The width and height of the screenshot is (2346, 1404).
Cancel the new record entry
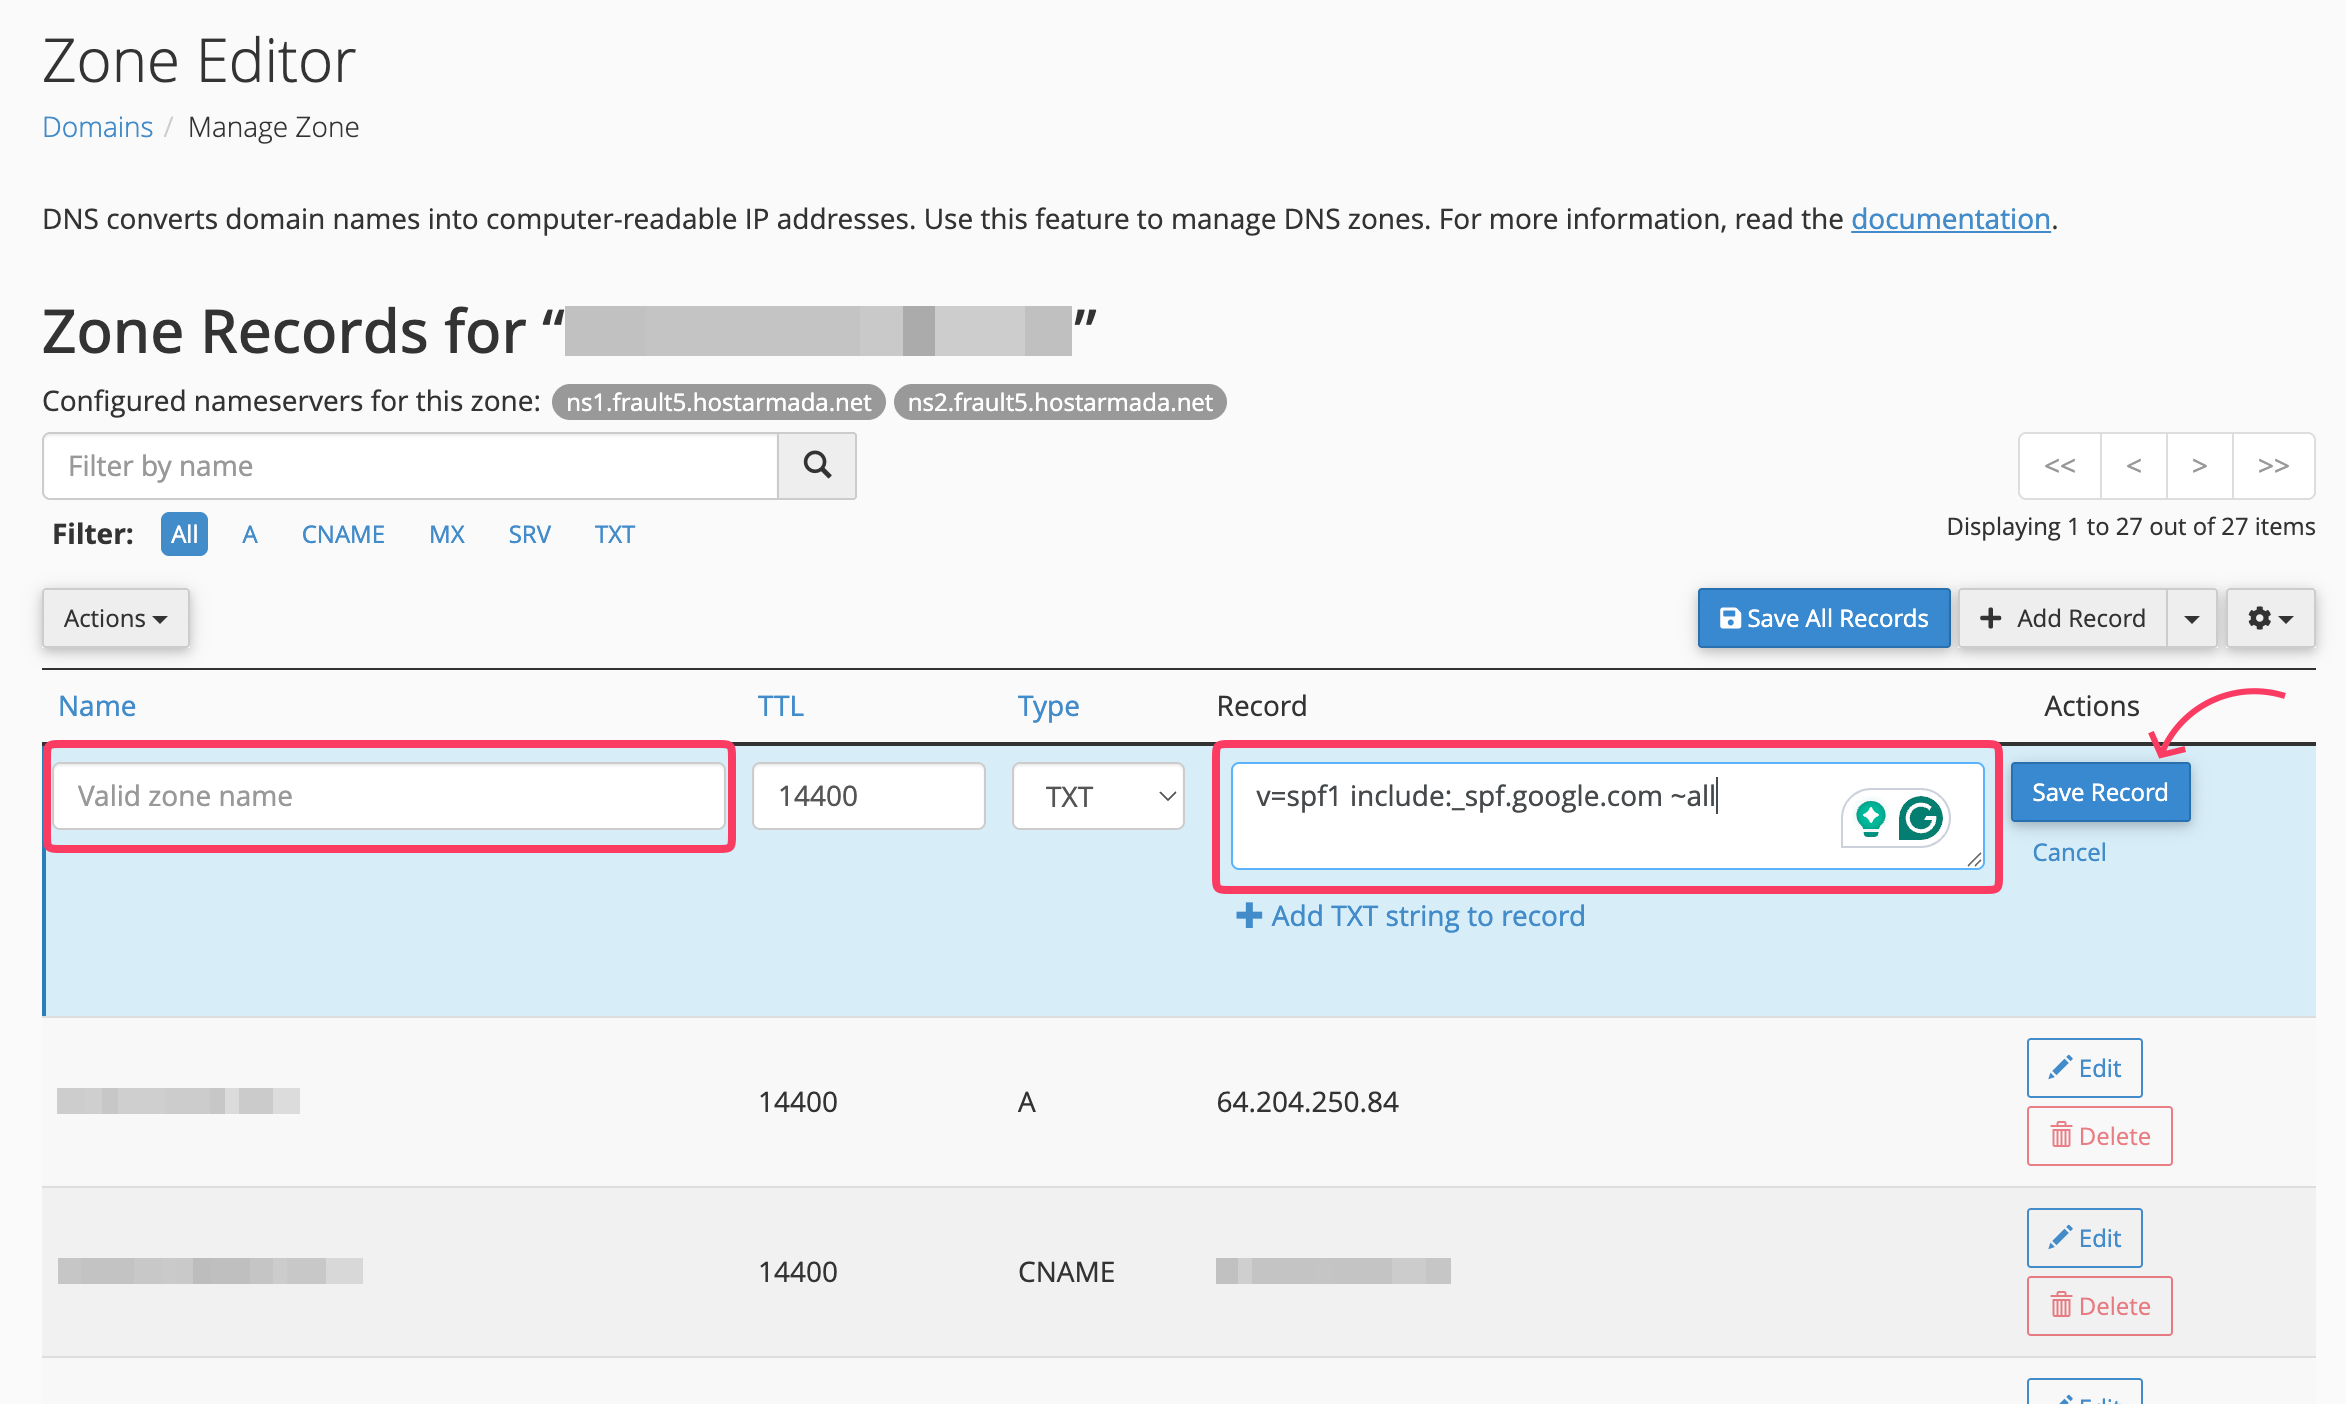point(2069,852)
